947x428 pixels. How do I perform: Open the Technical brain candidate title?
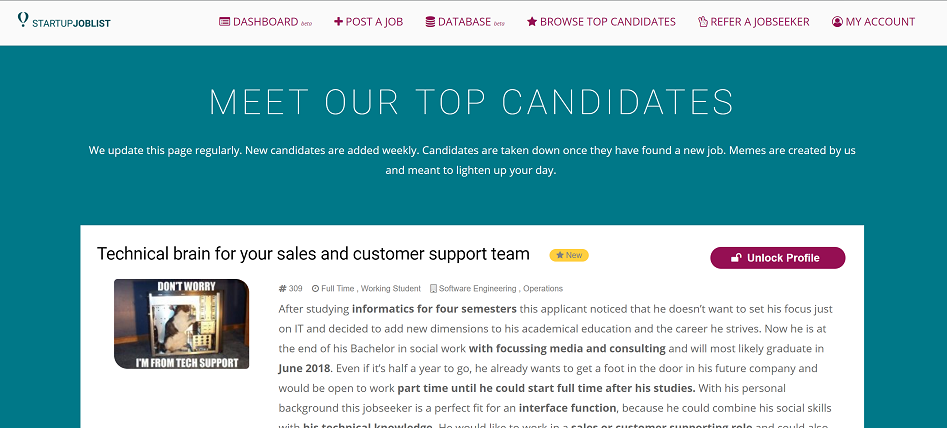[313, 254]
